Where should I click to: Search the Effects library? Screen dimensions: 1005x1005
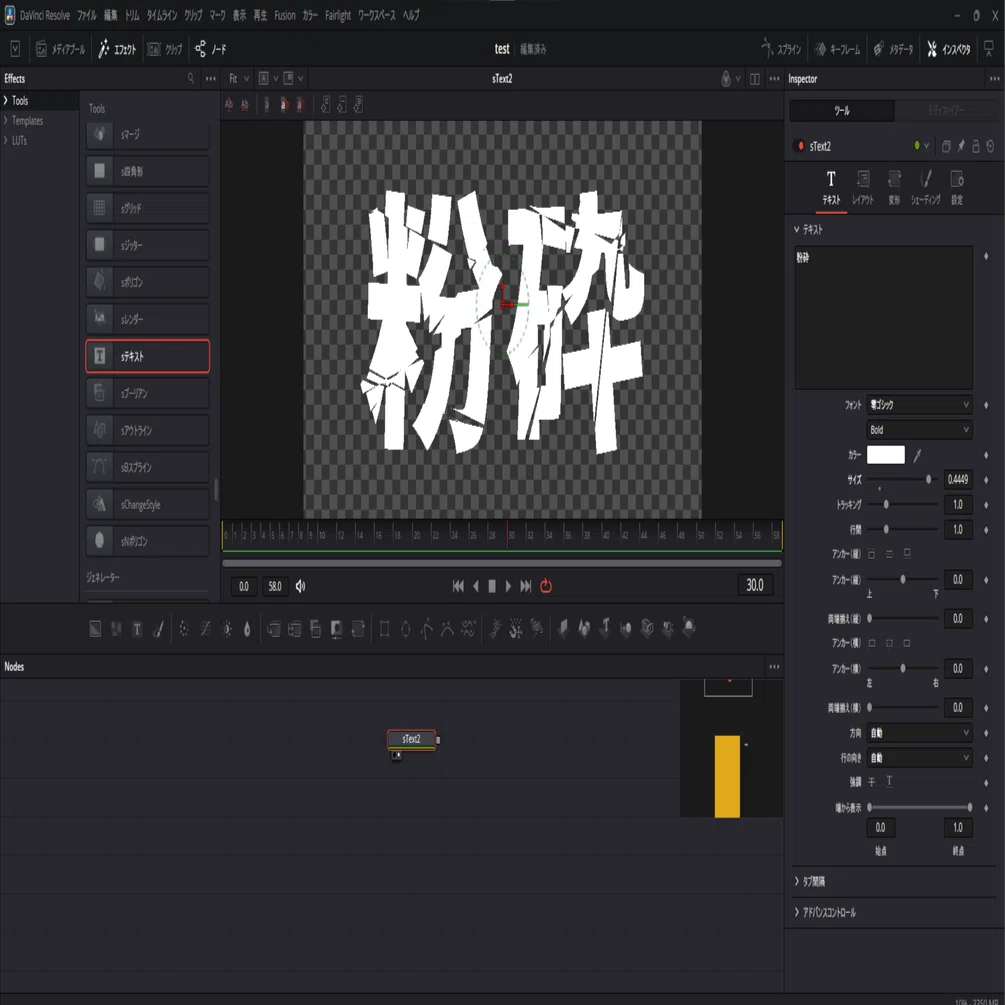[190, 78]
